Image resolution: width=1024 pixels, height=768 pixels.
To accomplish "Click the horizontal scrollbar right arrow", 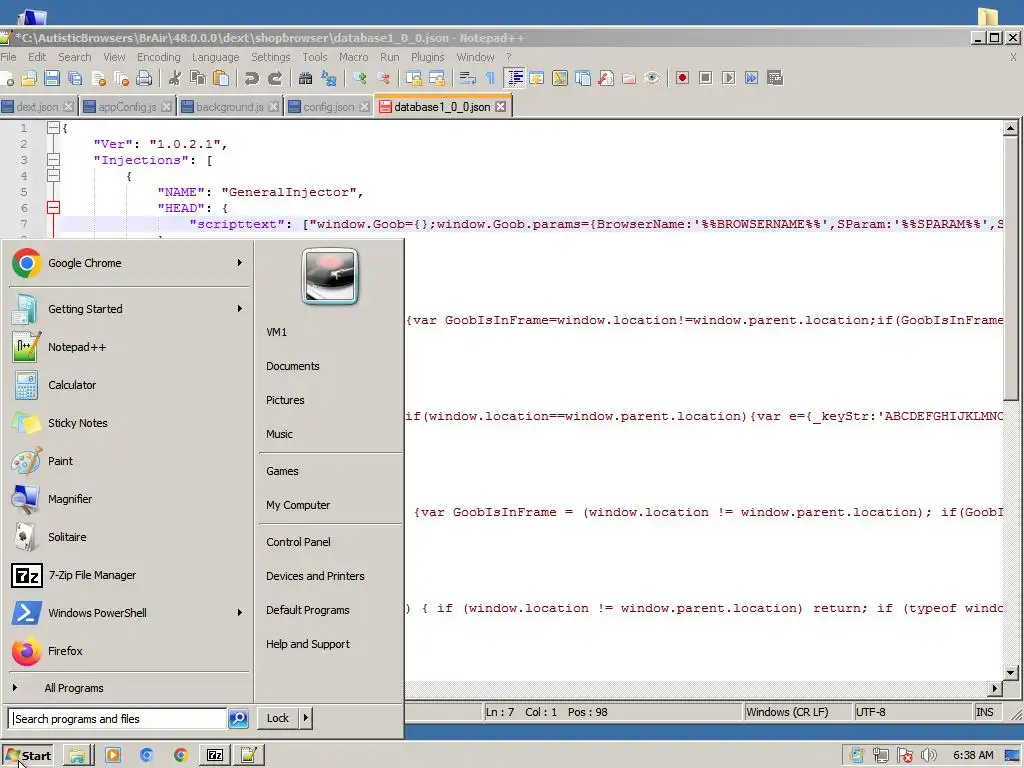I will pos(995,688).
